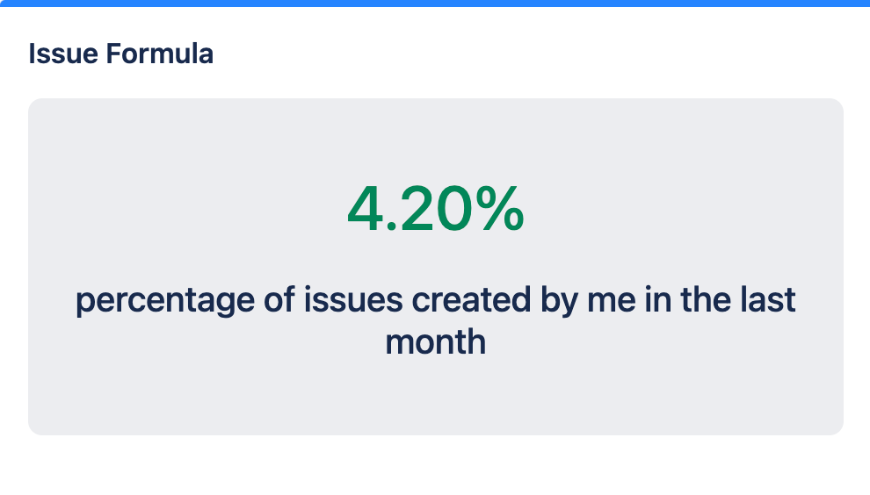Click the Issue Formula gadget title
870x495 pixels.
[121, 54]
